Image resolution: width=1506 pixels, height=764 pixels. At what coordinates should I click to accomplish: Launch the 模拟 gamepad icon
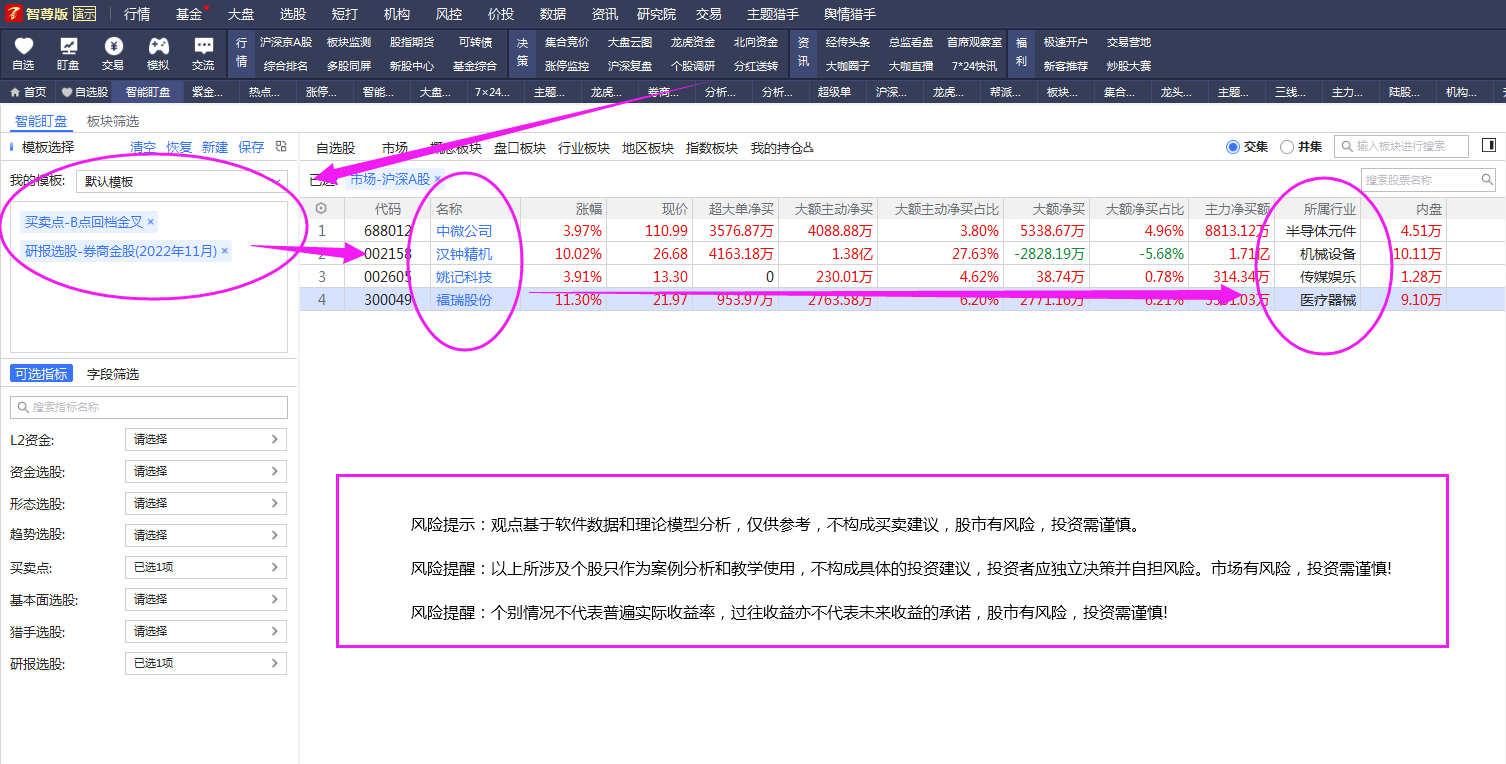(158, 46)
